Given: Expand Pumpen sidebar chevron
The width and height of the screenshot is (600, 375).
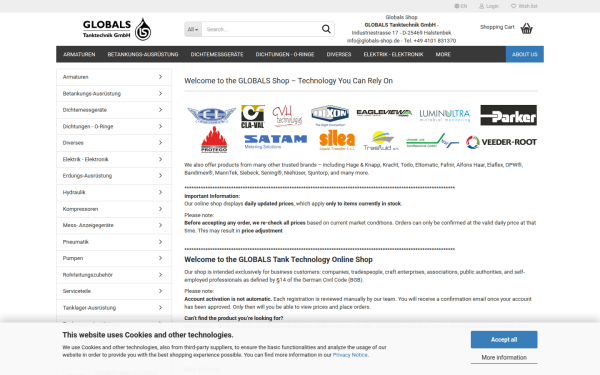Looking at the screenshot, I should click(x=160, y=258).
